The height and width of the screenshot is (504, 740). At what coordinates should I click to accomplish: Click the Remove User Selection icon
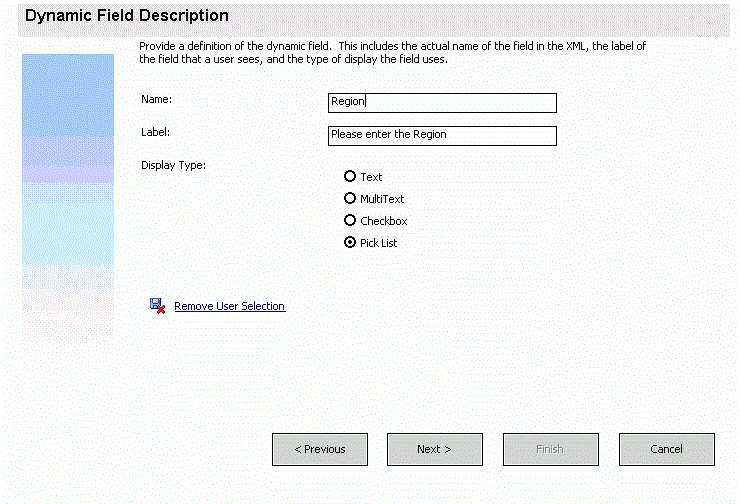point(158,306)
